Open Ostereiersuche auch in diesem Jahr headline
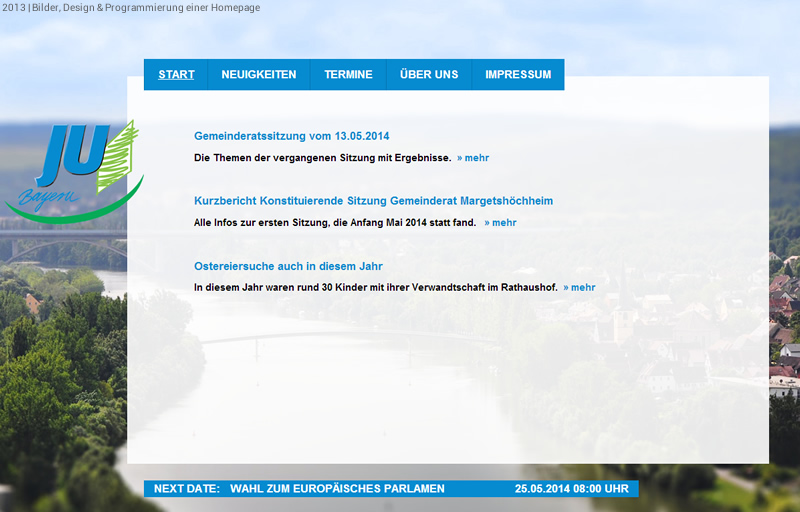This screenshot has height=512, width=800. click(x=288, y=266)
